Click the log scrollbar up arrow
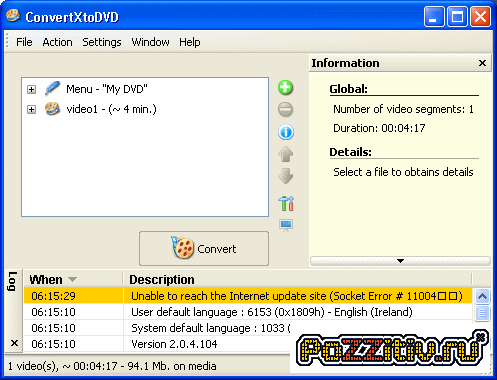497x380 pixels. pos(482,296)
